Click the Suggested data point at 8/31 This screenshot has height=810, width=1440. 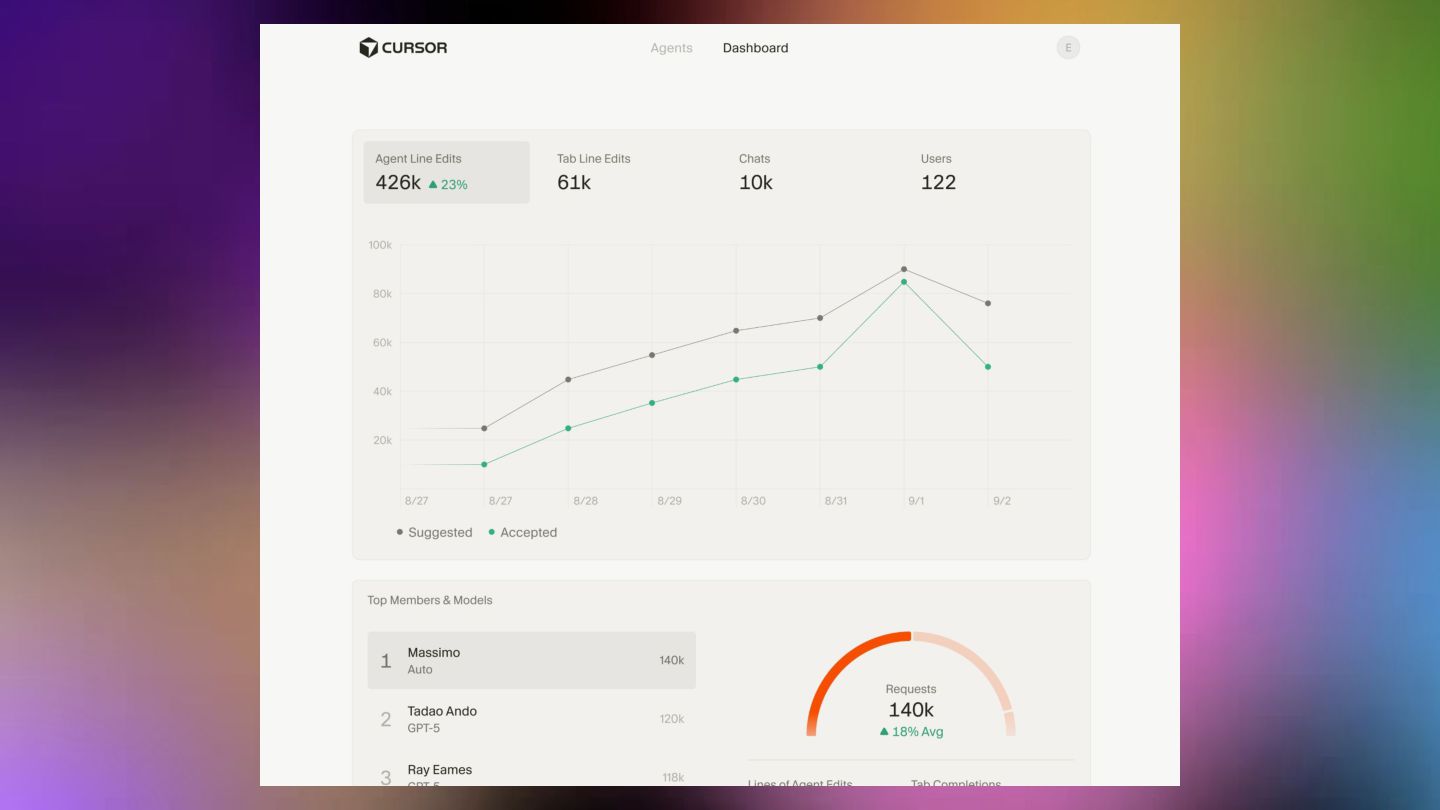click(820, 318)
